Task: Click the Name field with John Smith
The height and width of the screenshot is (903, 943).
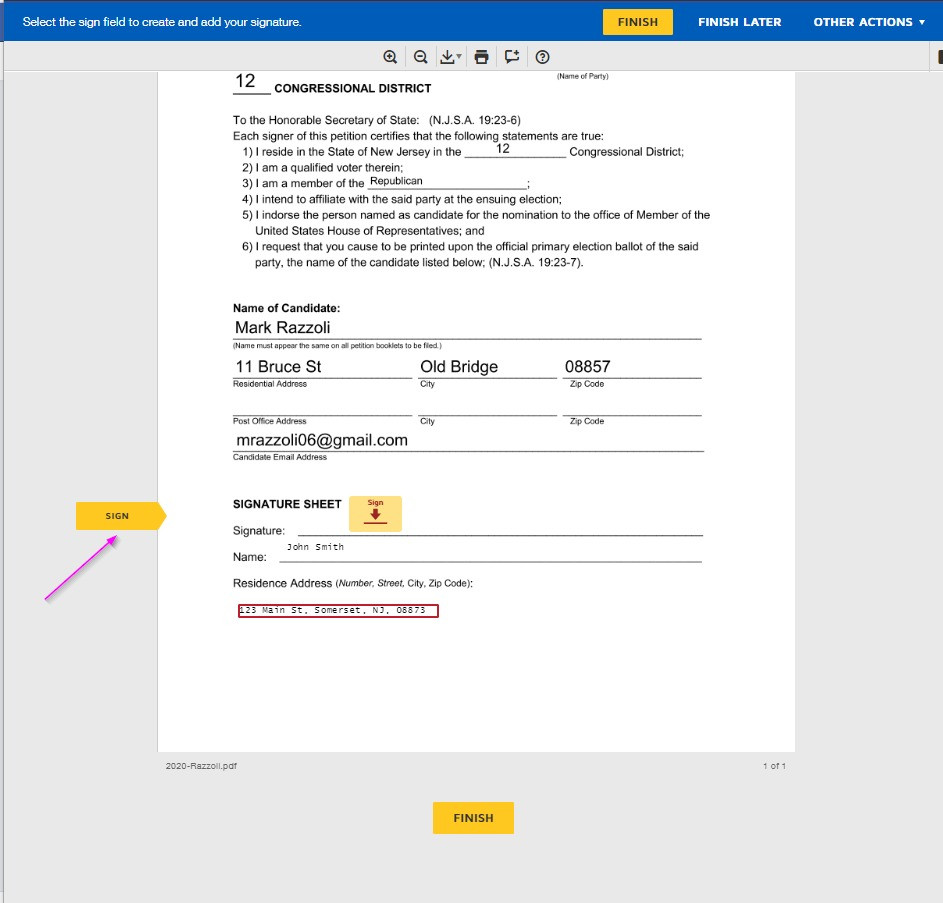Action: click(315, 547)
